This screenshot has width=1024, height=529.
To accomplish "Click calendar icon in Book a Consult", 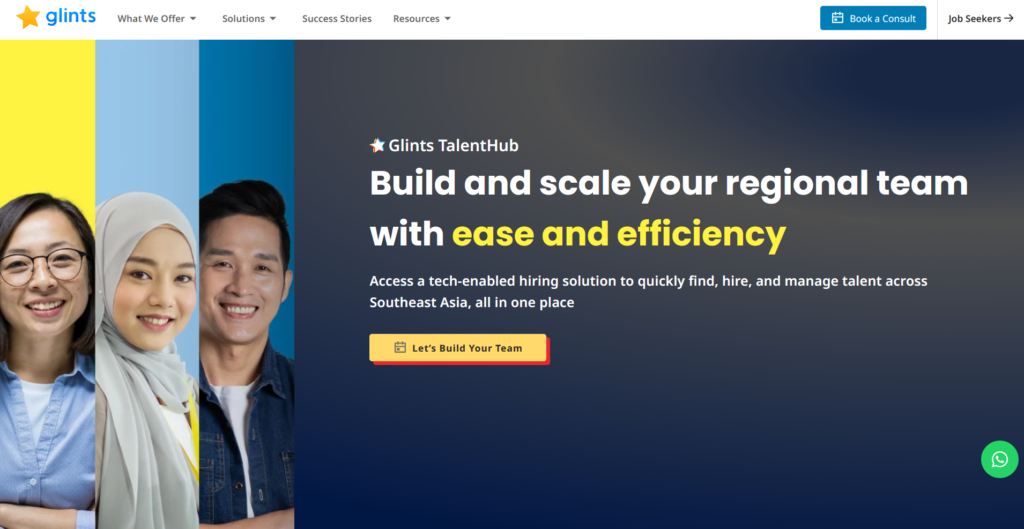I will point(837,18).
